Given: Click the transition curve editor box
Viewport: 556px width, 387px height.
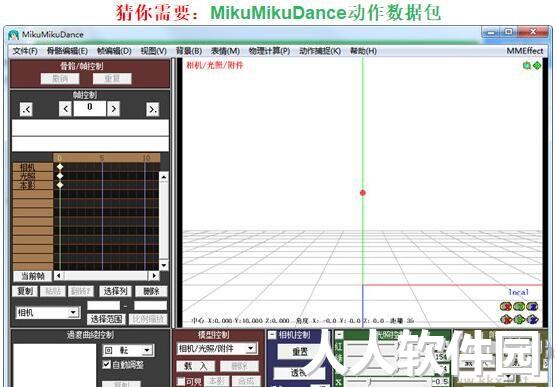Looking at the screenshot, I should point(55,365).
